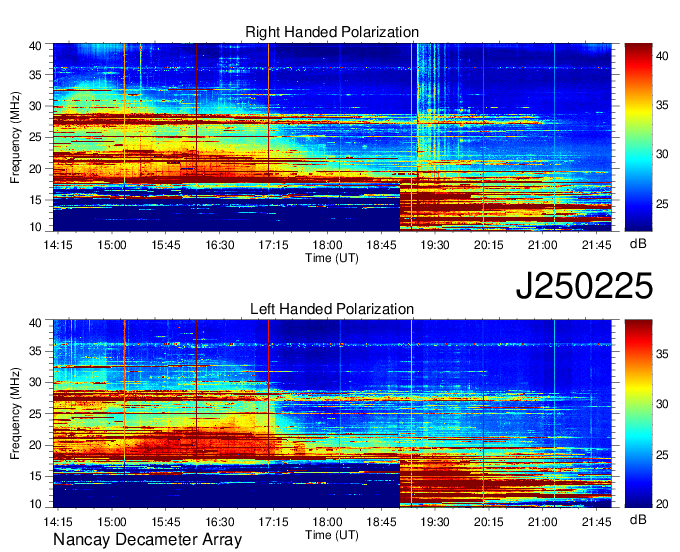Click the 14:15 tick of Left Handed plot
Viewport: 680px width, 552px height.
(58, 522)
